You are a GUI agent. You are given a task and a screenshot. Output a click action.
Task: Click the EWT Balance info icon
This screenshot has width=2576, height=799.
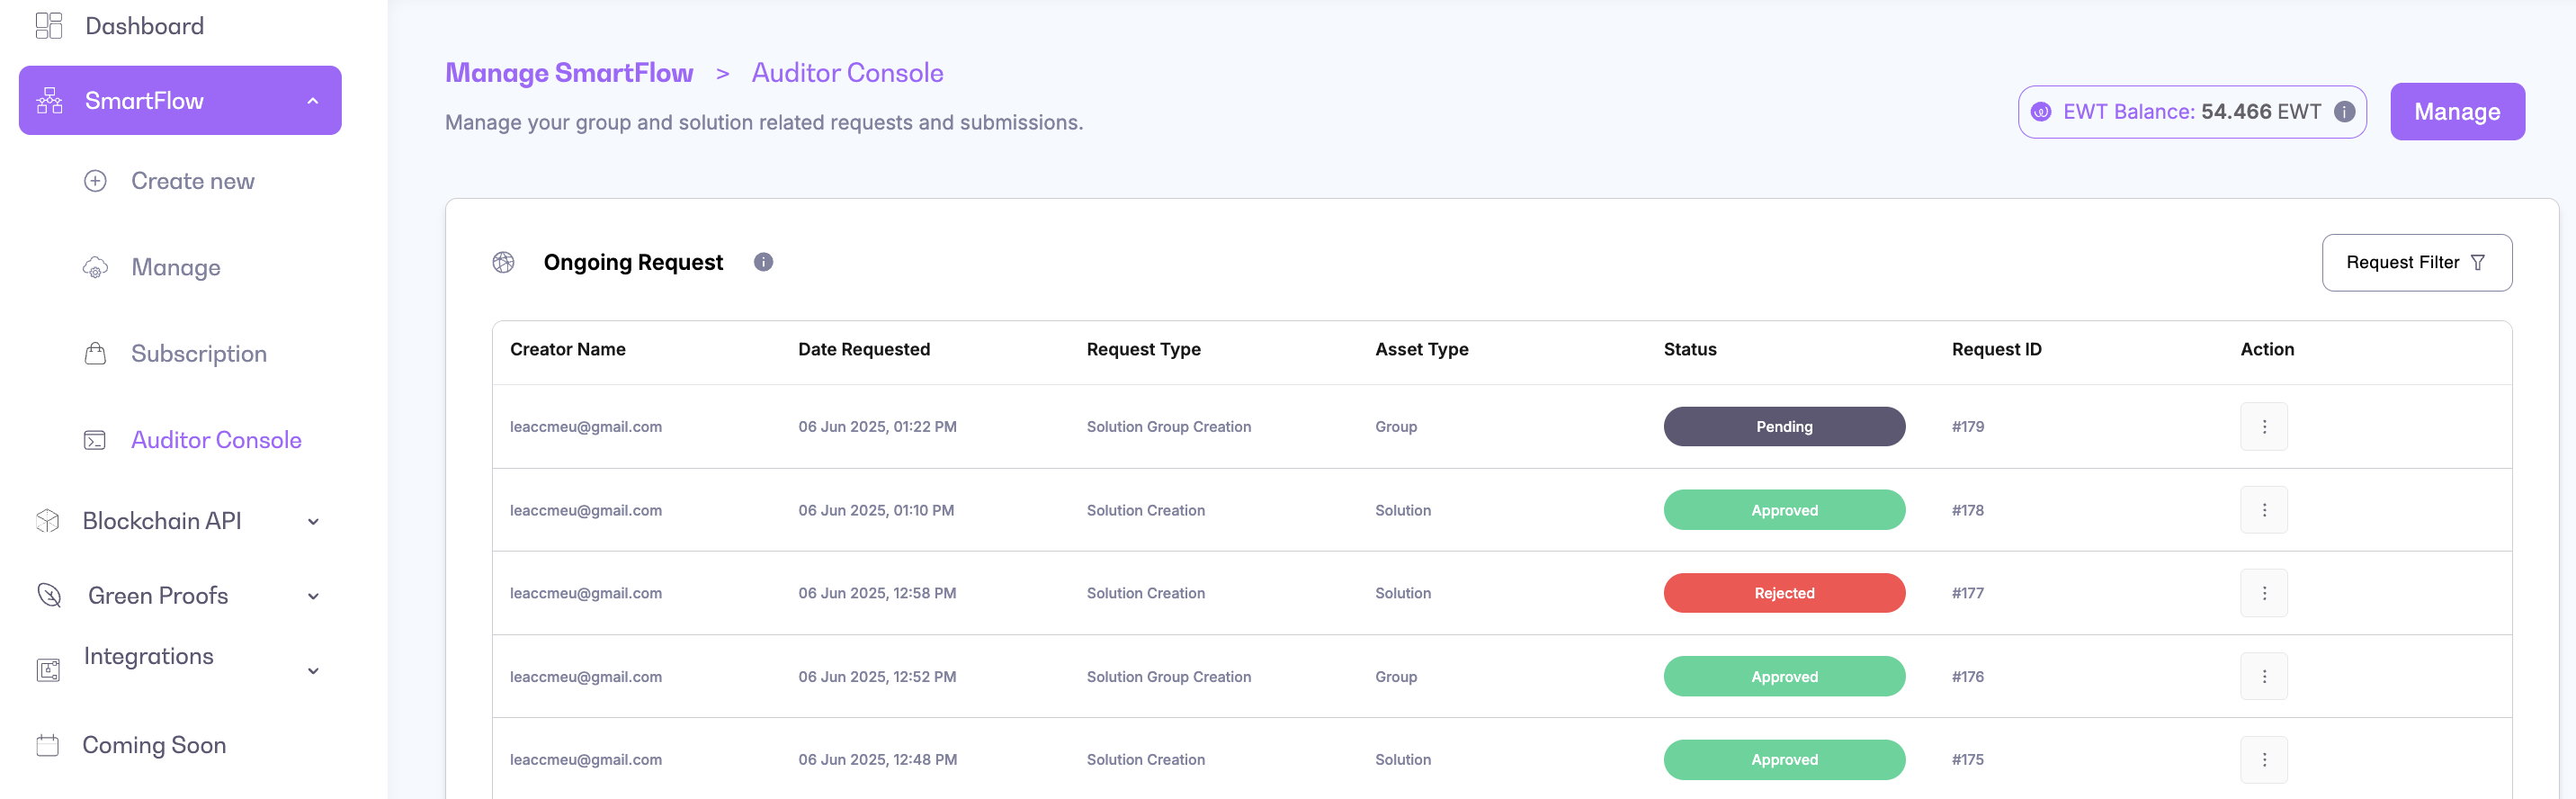pos(2344,112)
